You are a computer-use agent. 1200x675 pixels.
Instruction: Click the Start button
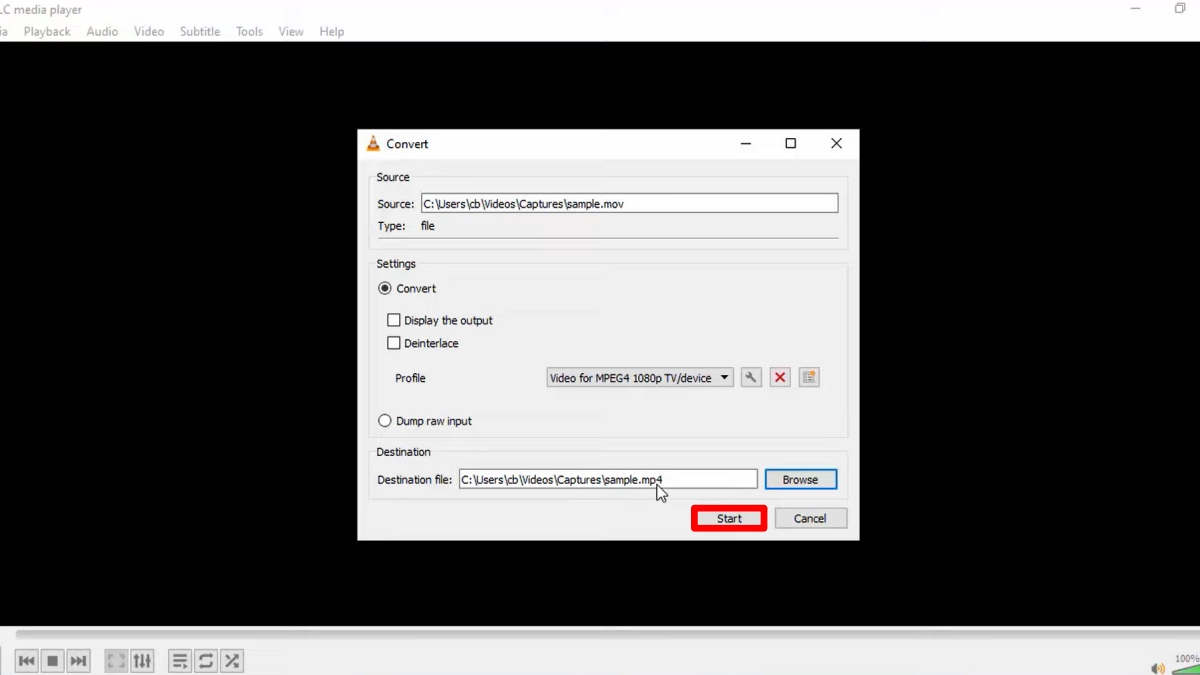(x=729, y=518)
